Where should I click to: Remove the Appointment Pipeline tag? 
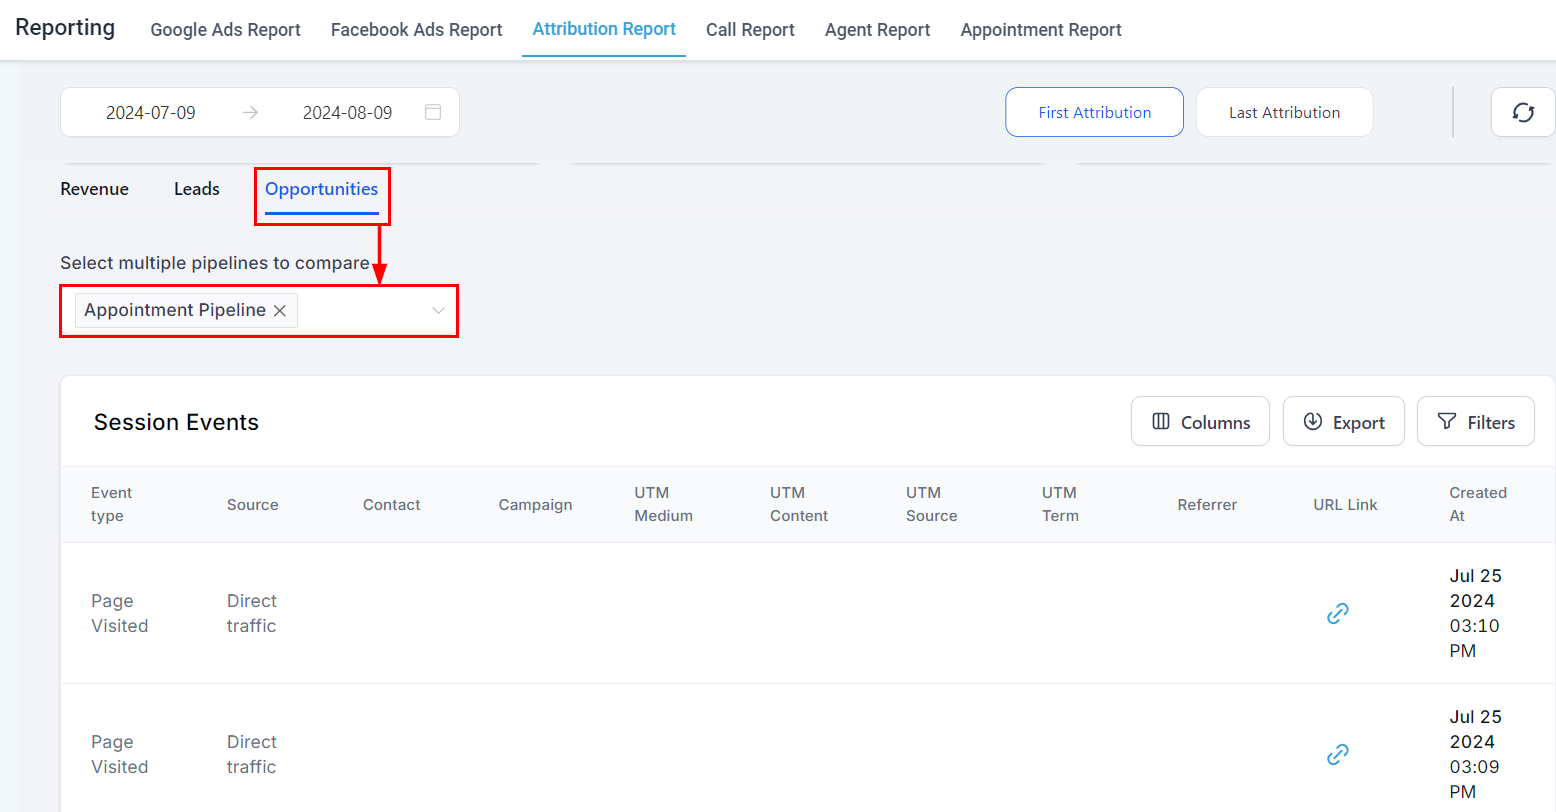[x=280, y=311]
